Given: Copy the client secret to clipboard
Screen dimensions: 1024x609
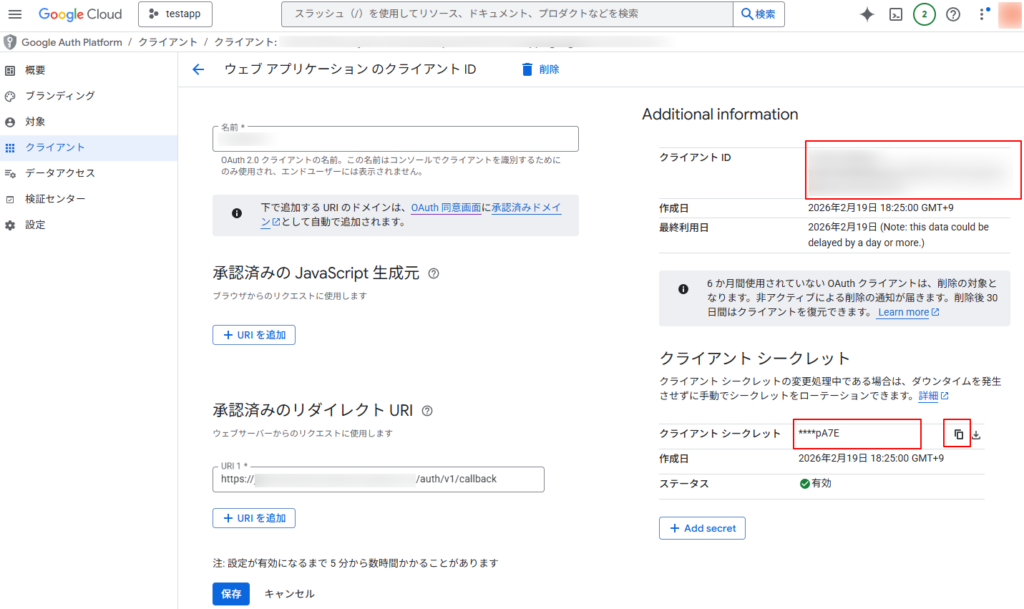Looking at the screenshot, I should pyautogui.click(x=958, y=434).
